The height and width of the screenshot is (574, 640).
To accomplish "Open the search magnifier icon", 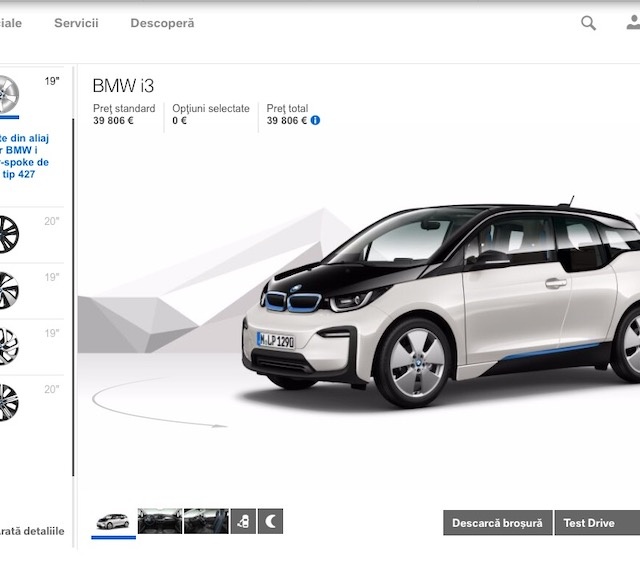I will point(588,23).
